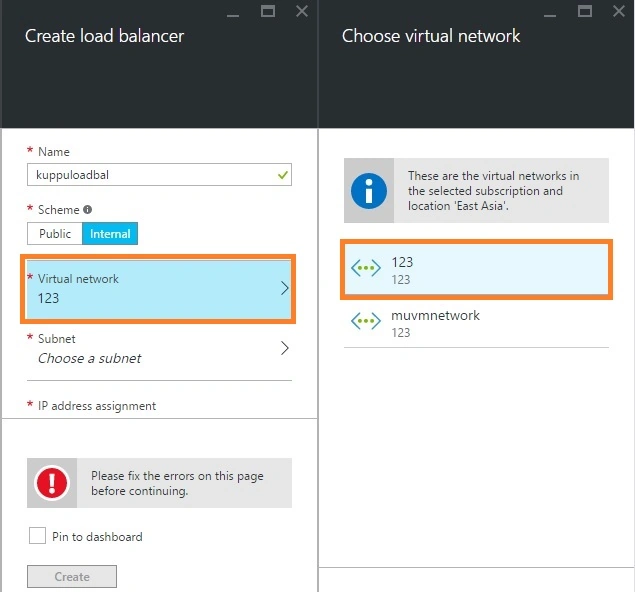Click the Subnet field label
The width and height of the screenshot is (635, 592).
56,339
